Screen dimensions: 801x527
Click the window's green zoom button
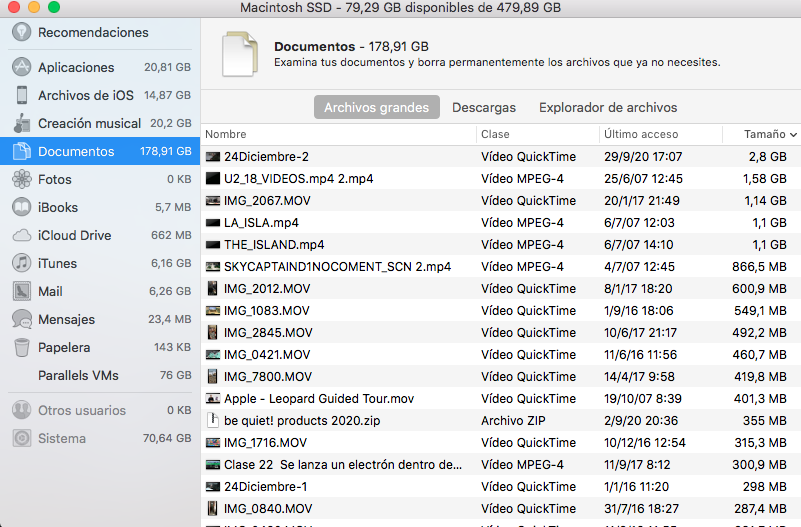coord(54,7)
